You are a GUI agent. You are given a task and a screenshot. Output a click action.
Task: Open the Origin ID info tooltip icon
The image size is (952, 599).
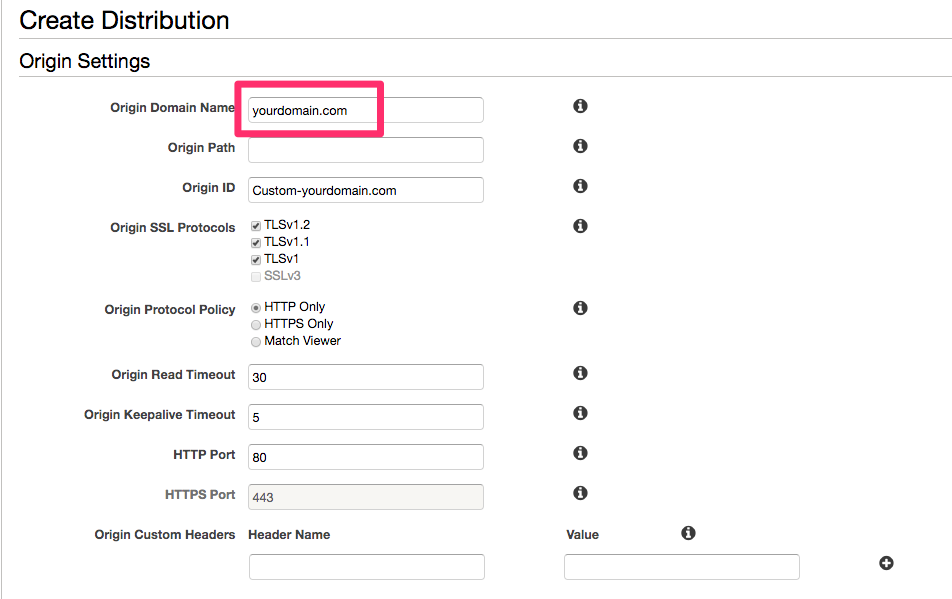pos(580,186)
